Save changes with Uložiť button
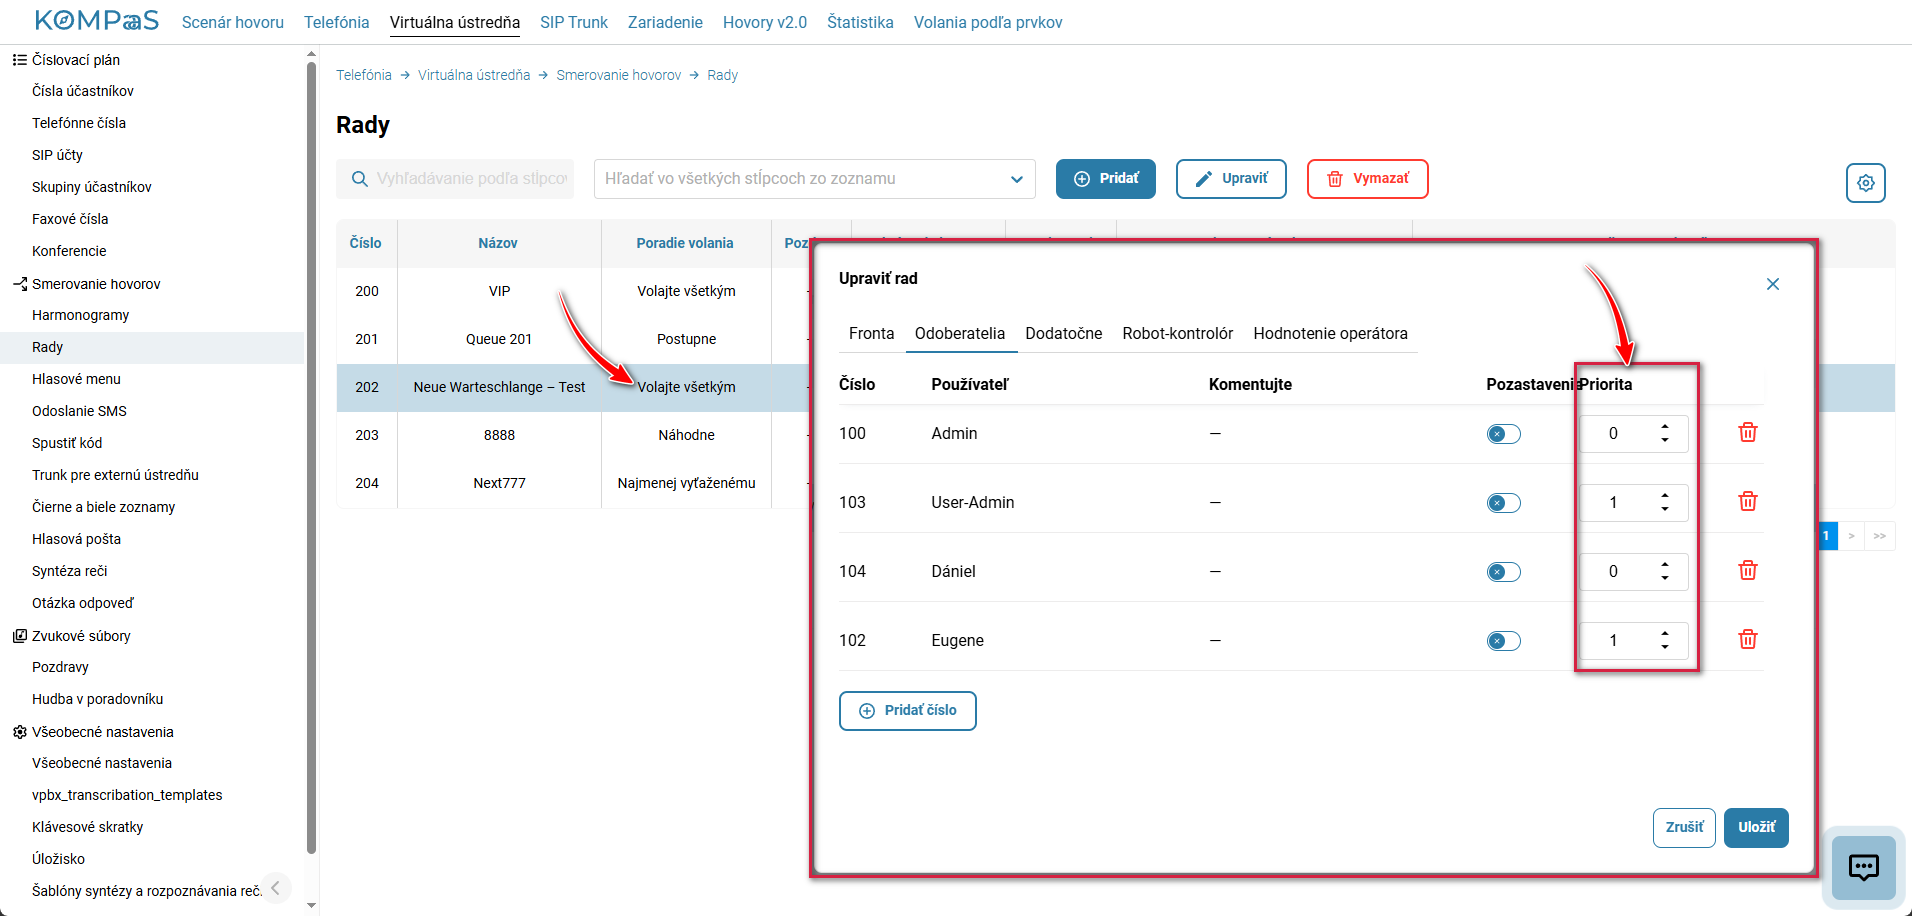This screenshot has height=916, width=1912. tap(1756, 828)
